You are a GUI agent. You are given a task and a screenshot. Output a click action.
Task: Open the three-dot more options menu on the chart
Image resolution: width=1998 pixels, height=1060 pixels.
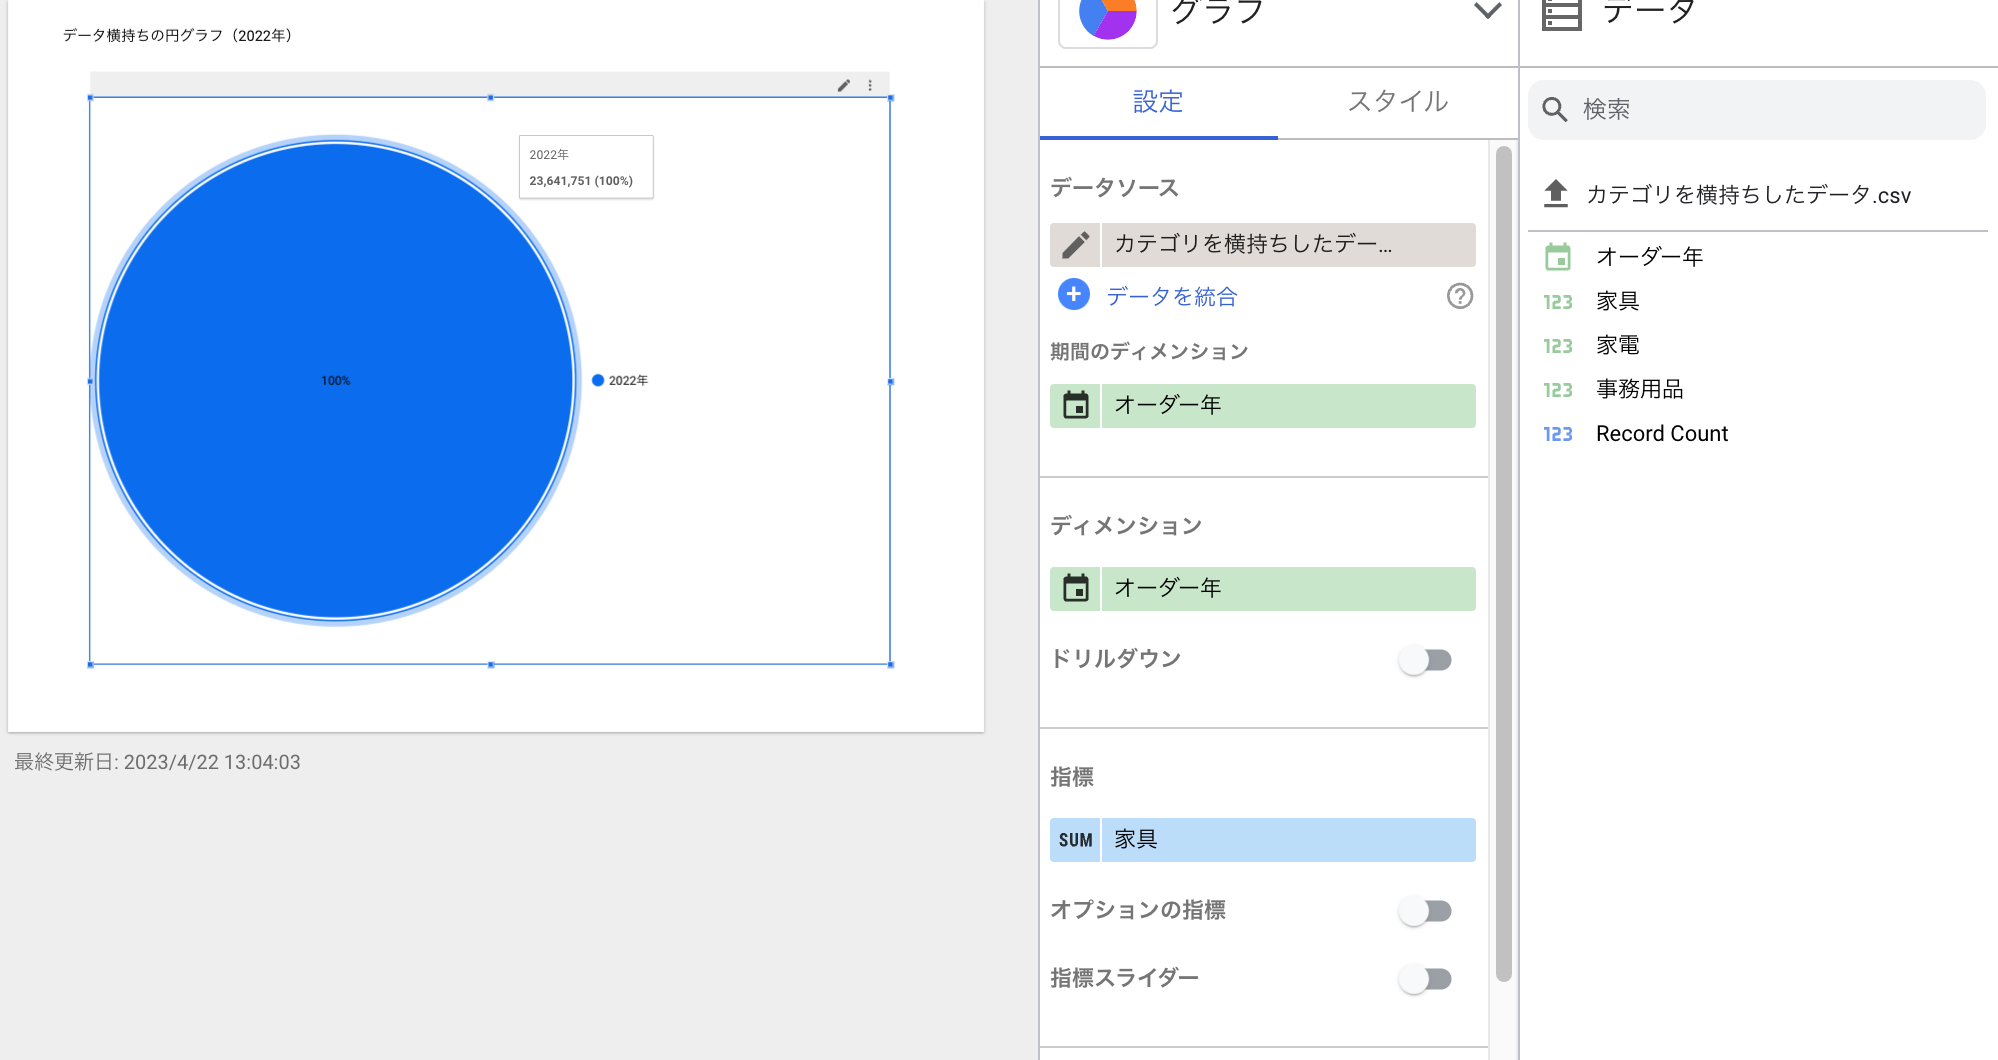click(870, 85)
